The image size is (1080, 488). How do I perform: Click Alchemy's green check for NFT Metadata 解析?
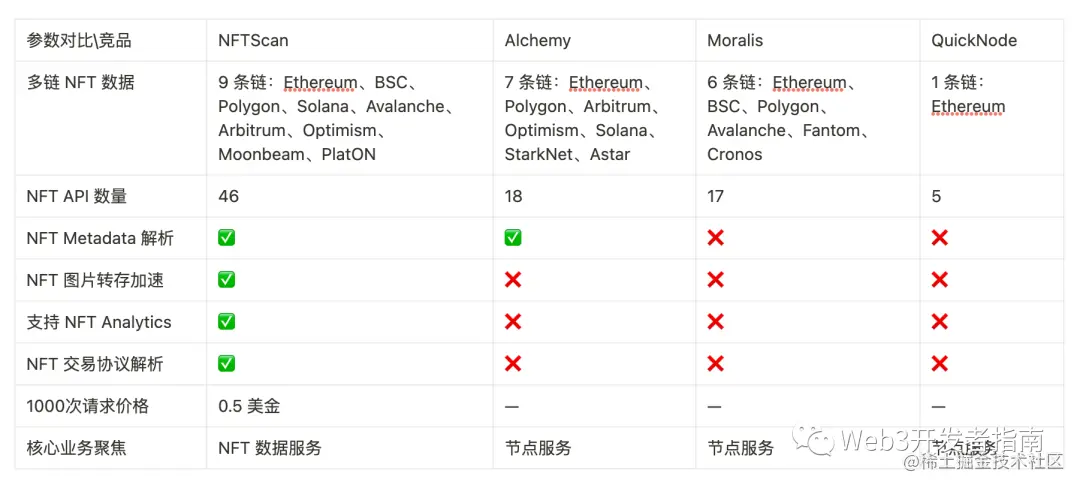[513, 238]
